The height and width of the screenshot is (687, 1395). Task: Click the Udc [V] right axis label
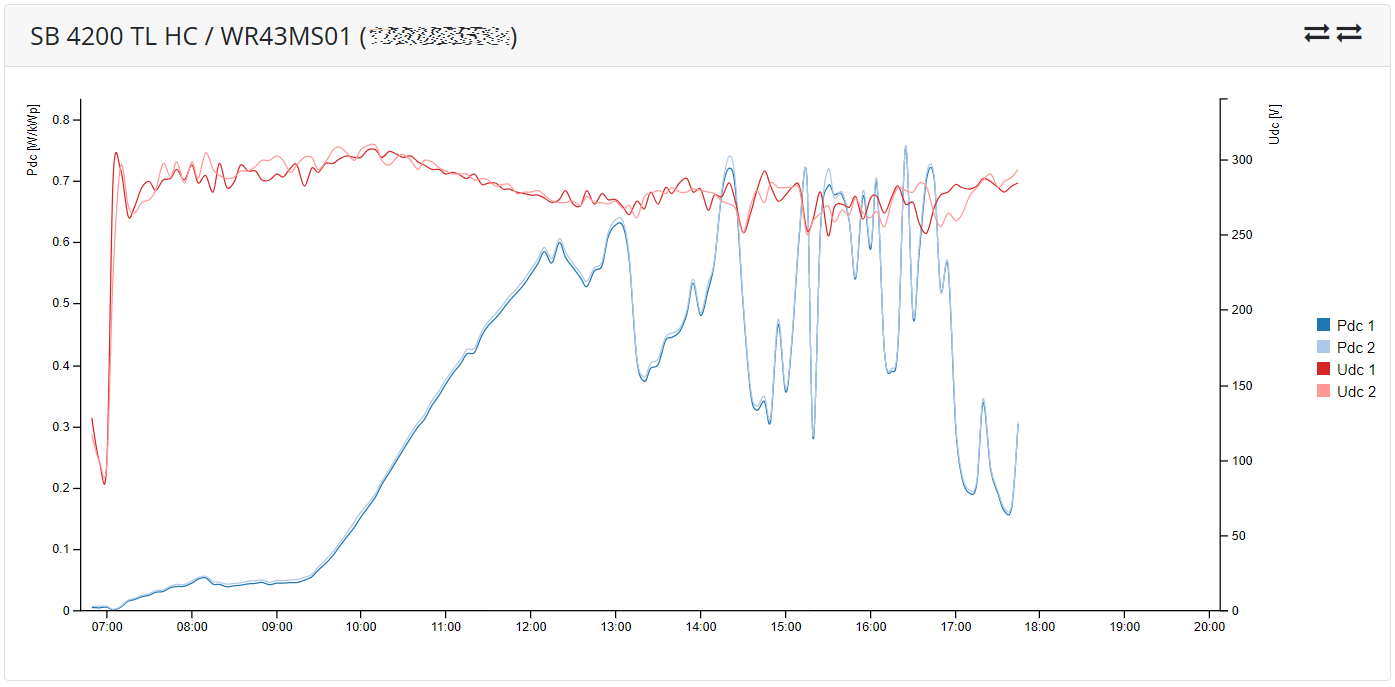coord(1273,123)
